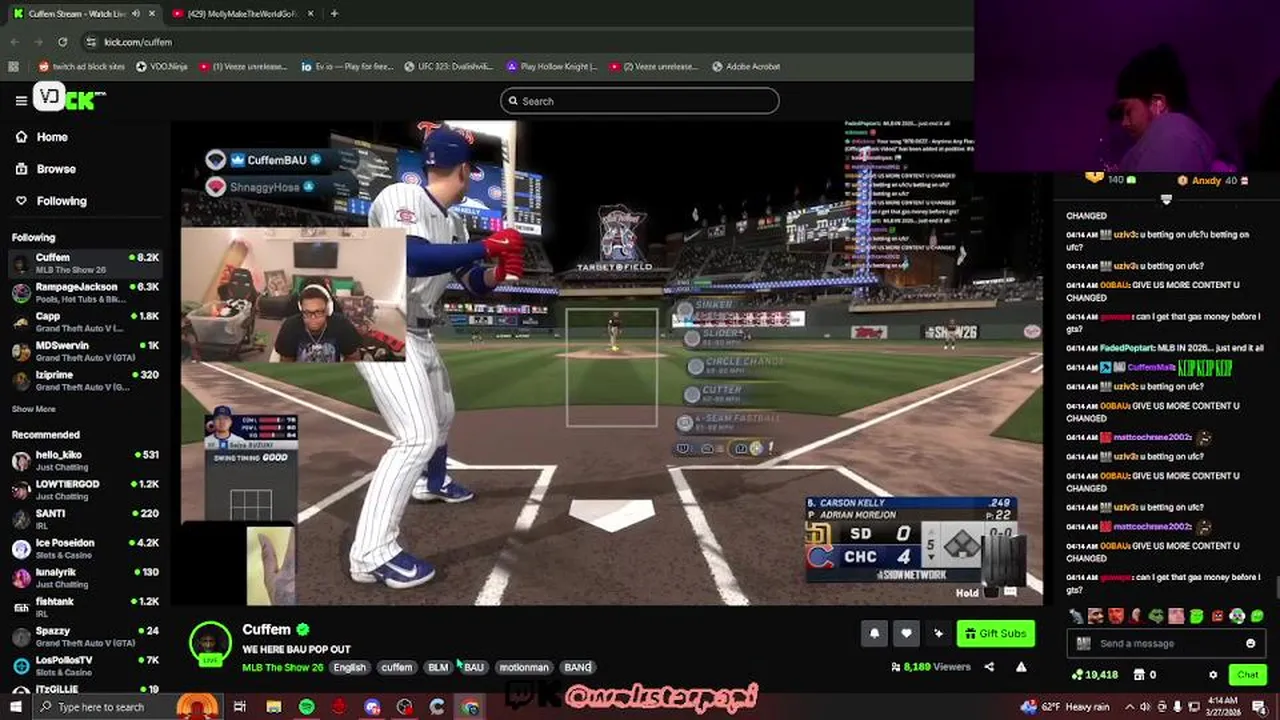
Task: Click the sparkle icon beside Gift Subs
Action: pyautogui.click(x=938, y=633)
